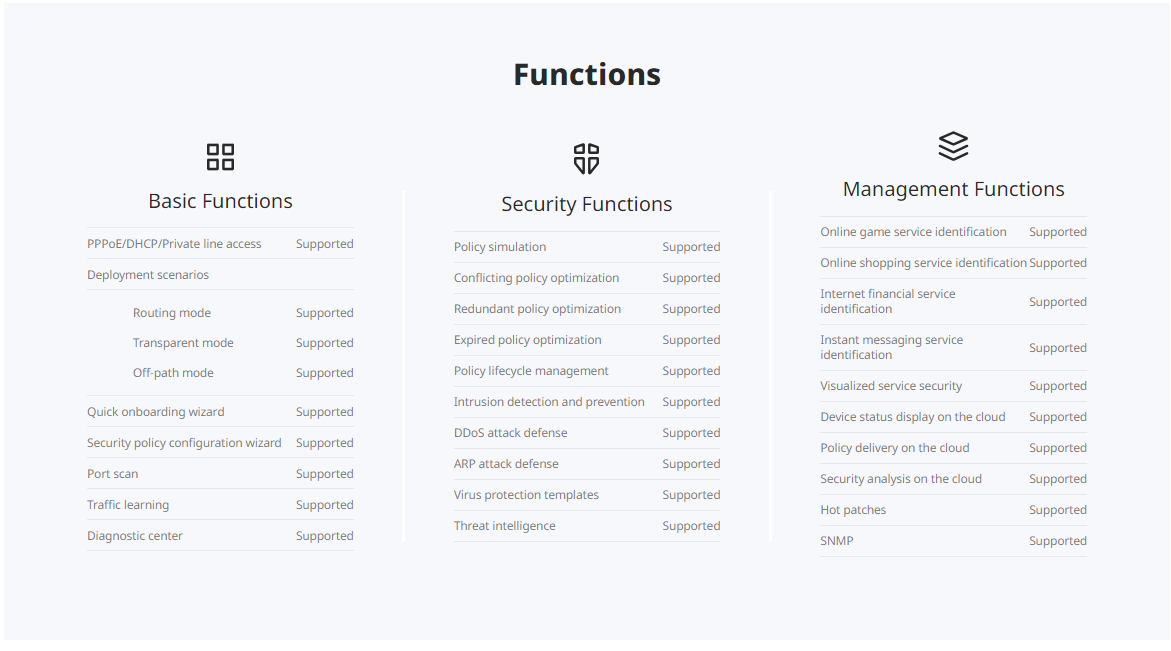The image size is (1171, 651).
Task: Click the Policy simulation row
Action: coord(500,247)
